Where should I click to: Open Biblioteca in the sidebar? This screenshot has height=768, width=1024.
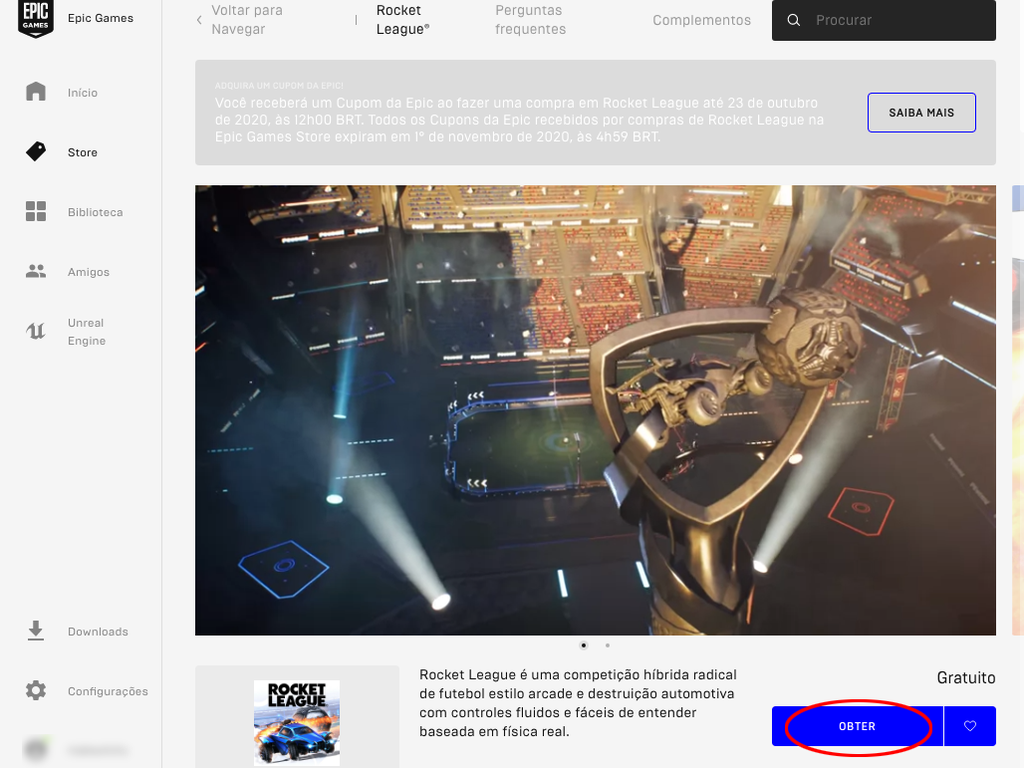point(95,212)
